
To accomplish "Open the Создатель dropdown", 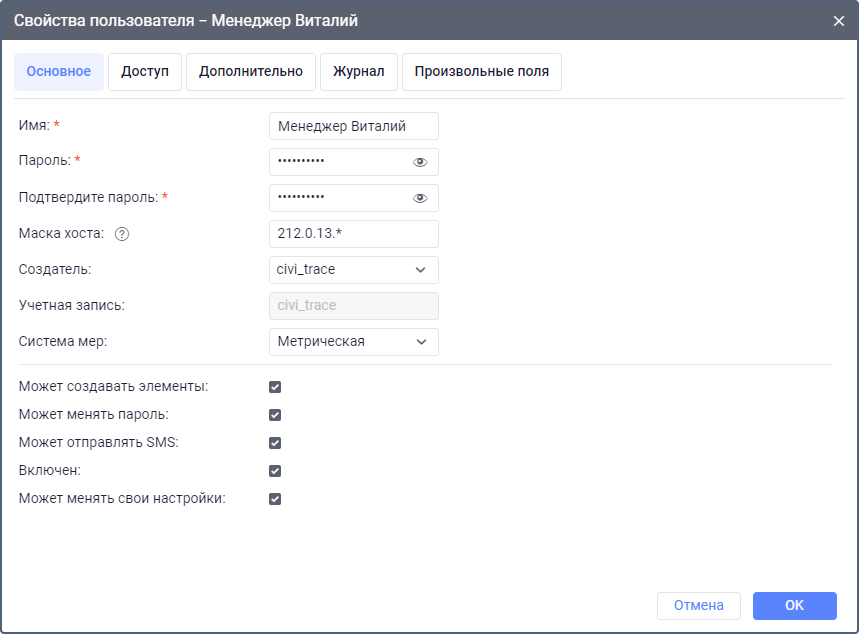I will point(354,270).
